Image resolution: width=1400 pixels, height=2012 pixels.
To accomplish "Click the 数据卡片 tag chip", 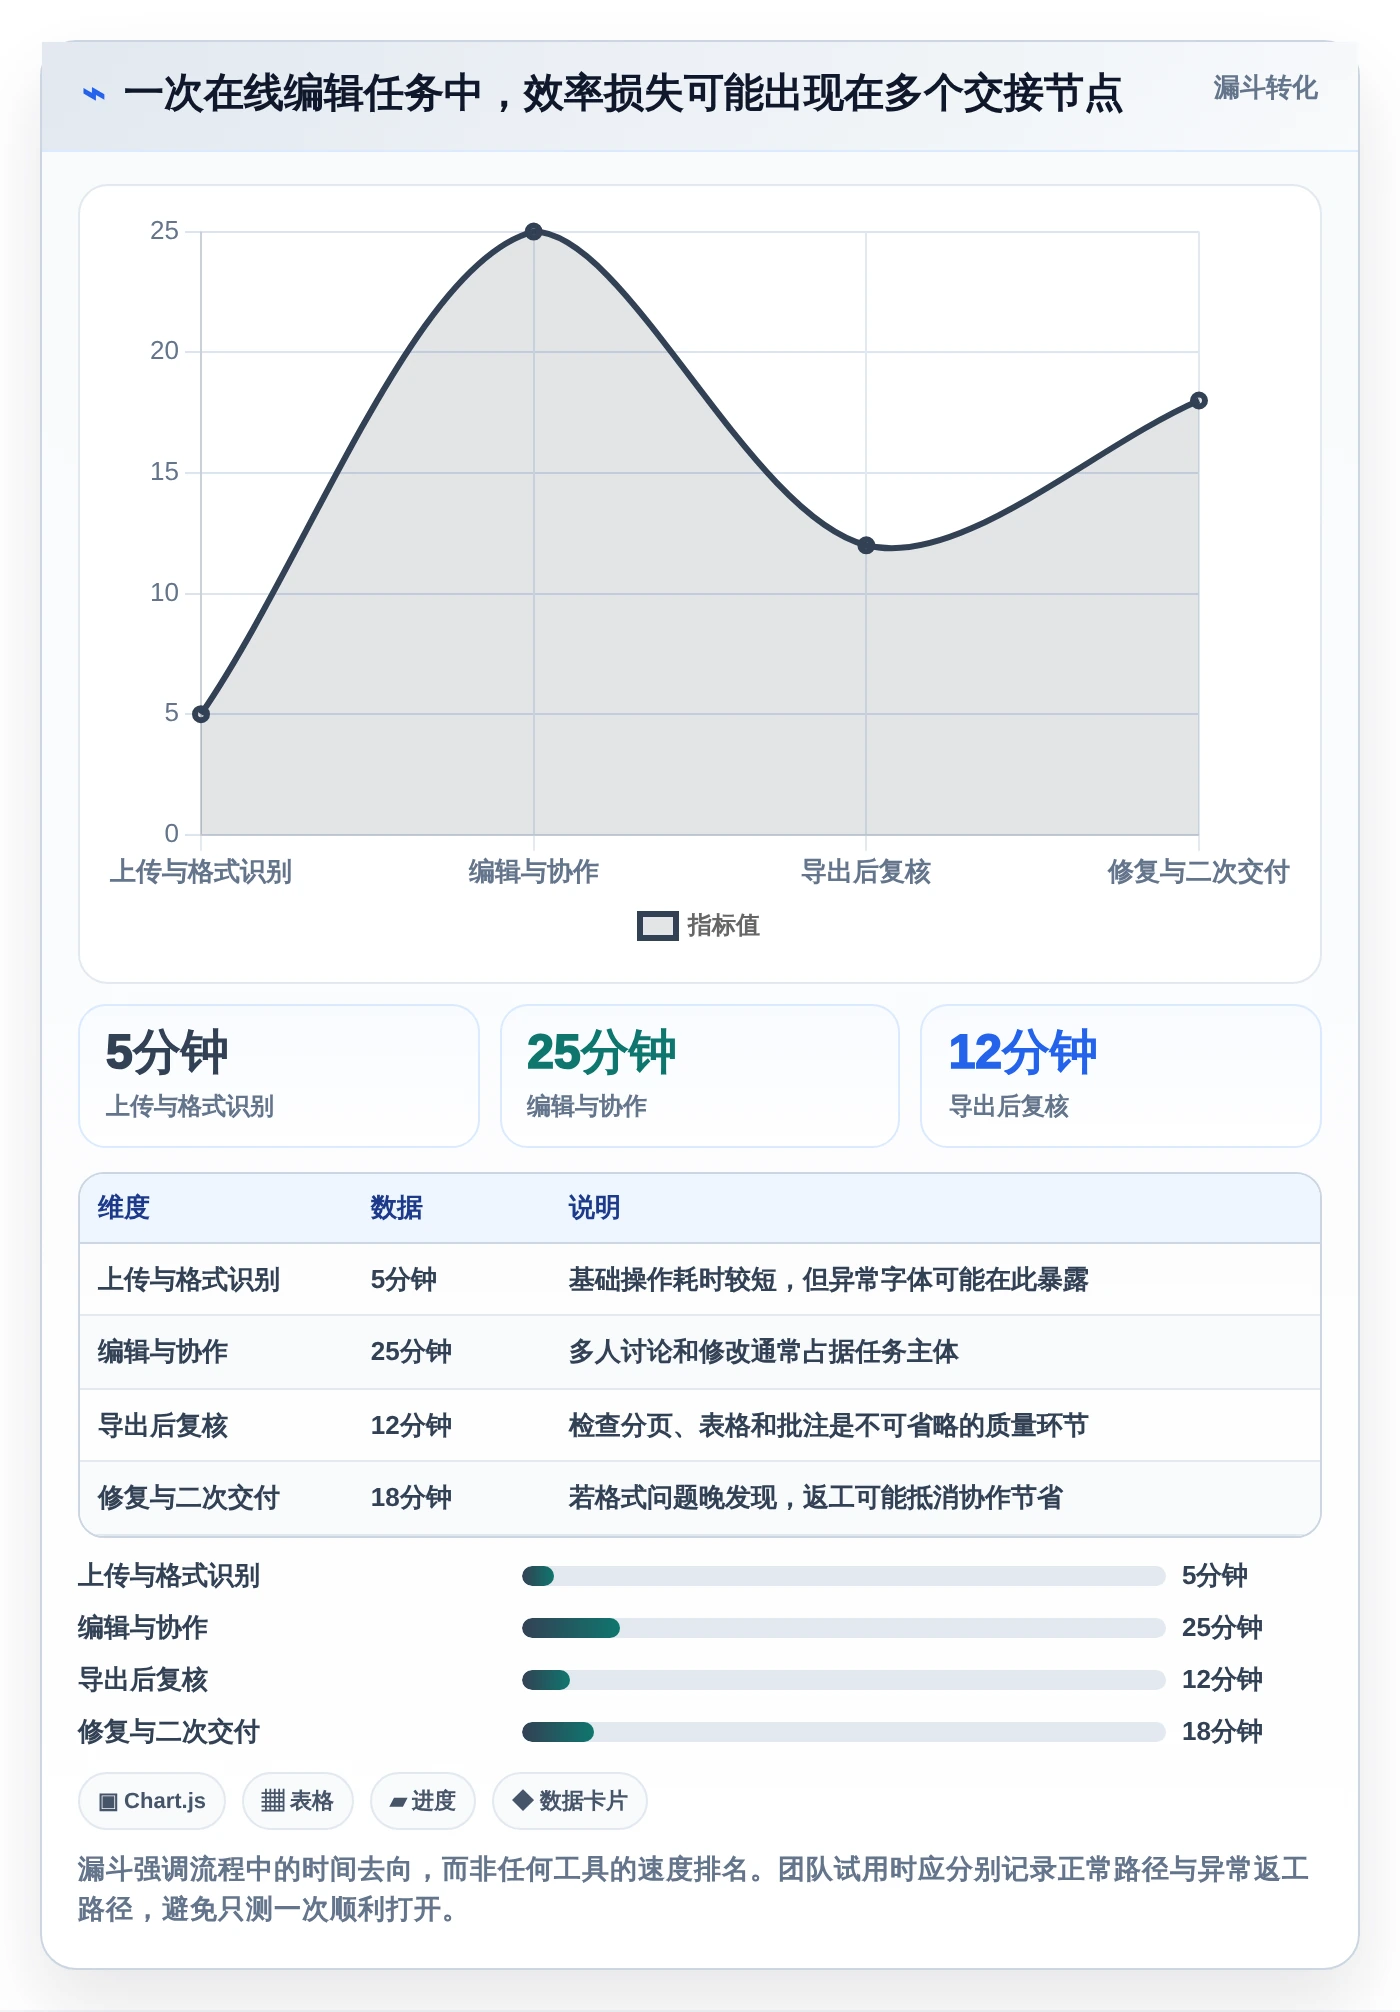I will [569, 1801].
